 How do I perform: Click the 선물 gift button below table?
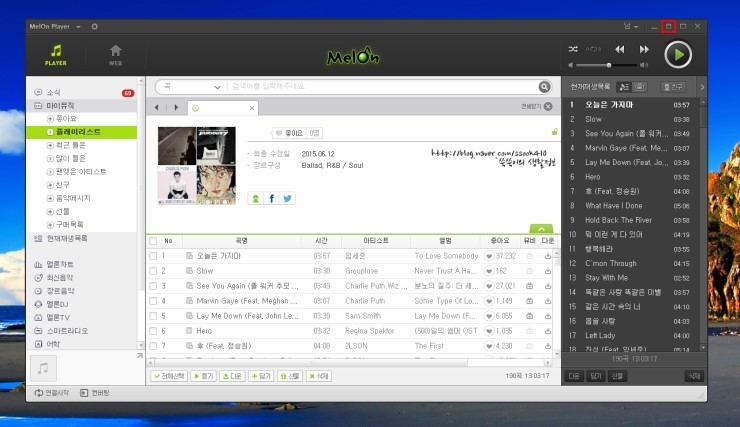[289, 376]
